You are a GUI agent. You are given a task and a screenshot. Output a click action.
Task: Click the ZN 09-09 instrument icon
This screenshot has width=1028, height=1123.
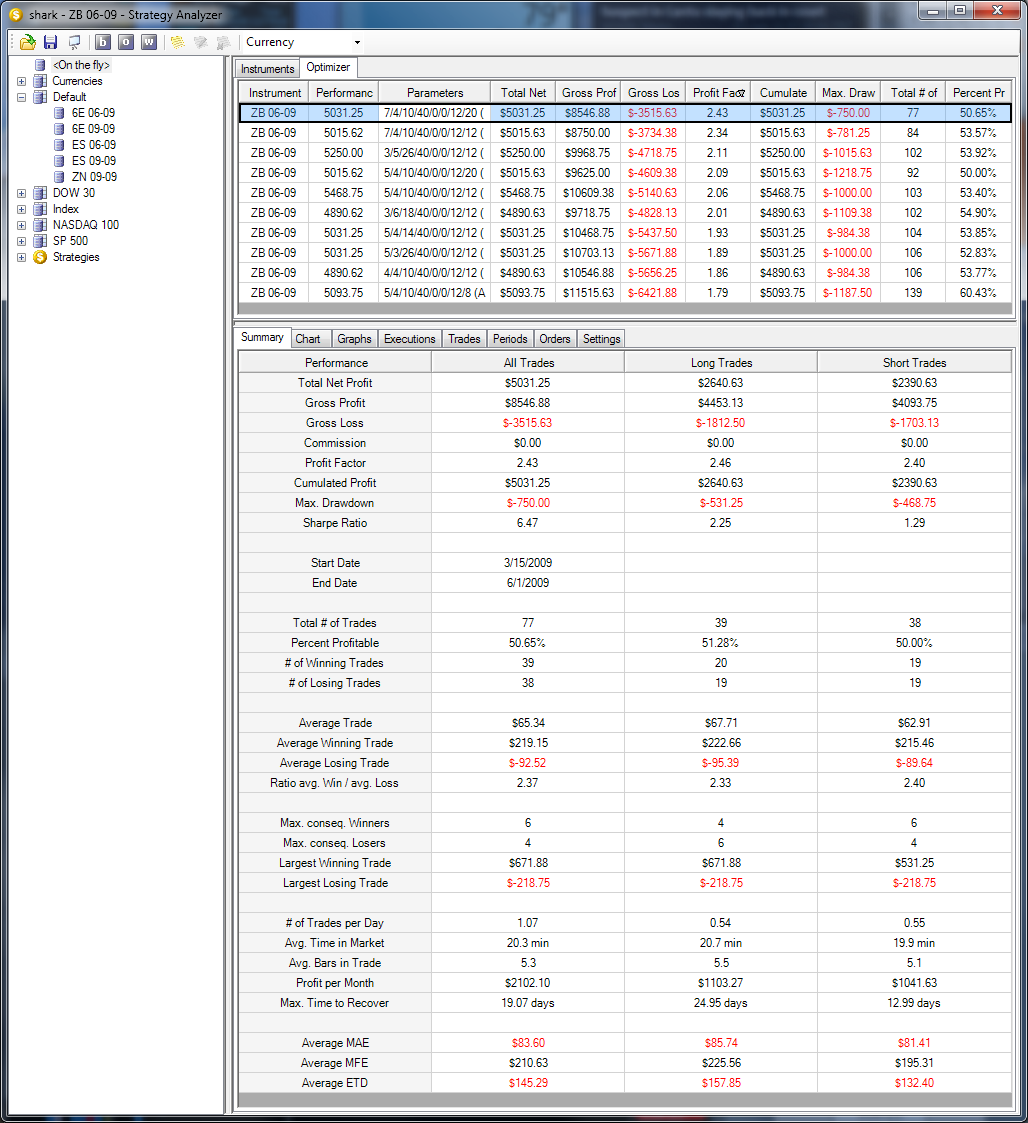coord(59,177)
